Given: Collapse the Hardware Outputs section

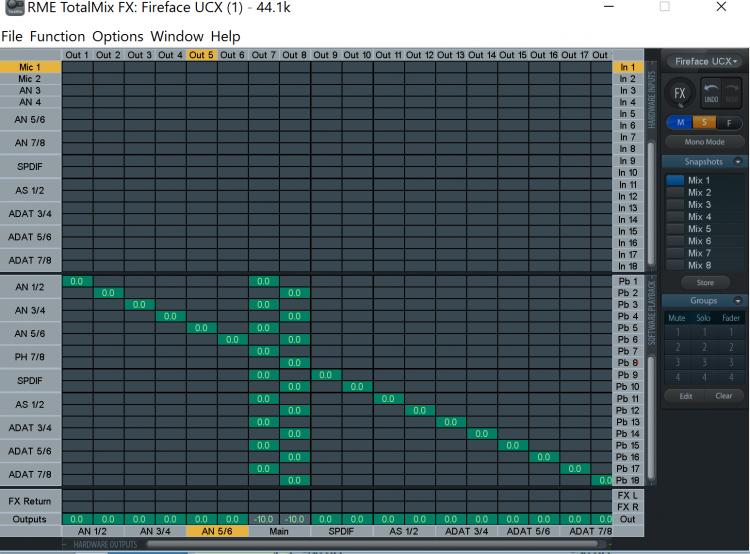Looking at the screenshot, I should pyautogui.click(x=105, y=544).
